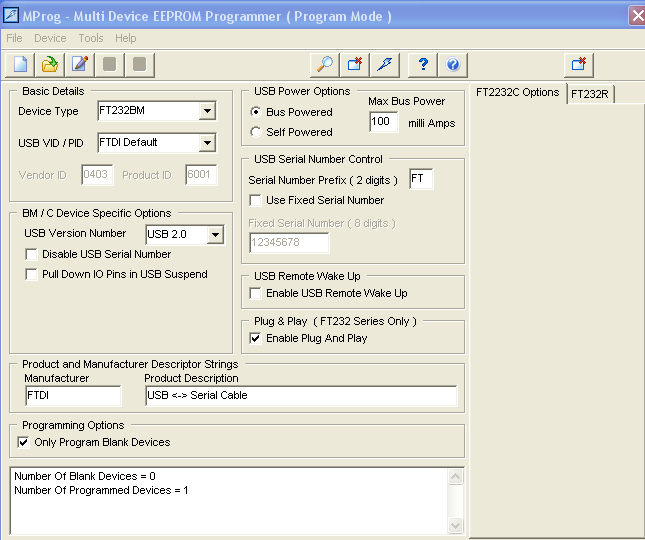Click the Fixed Serial Number field

289,243
